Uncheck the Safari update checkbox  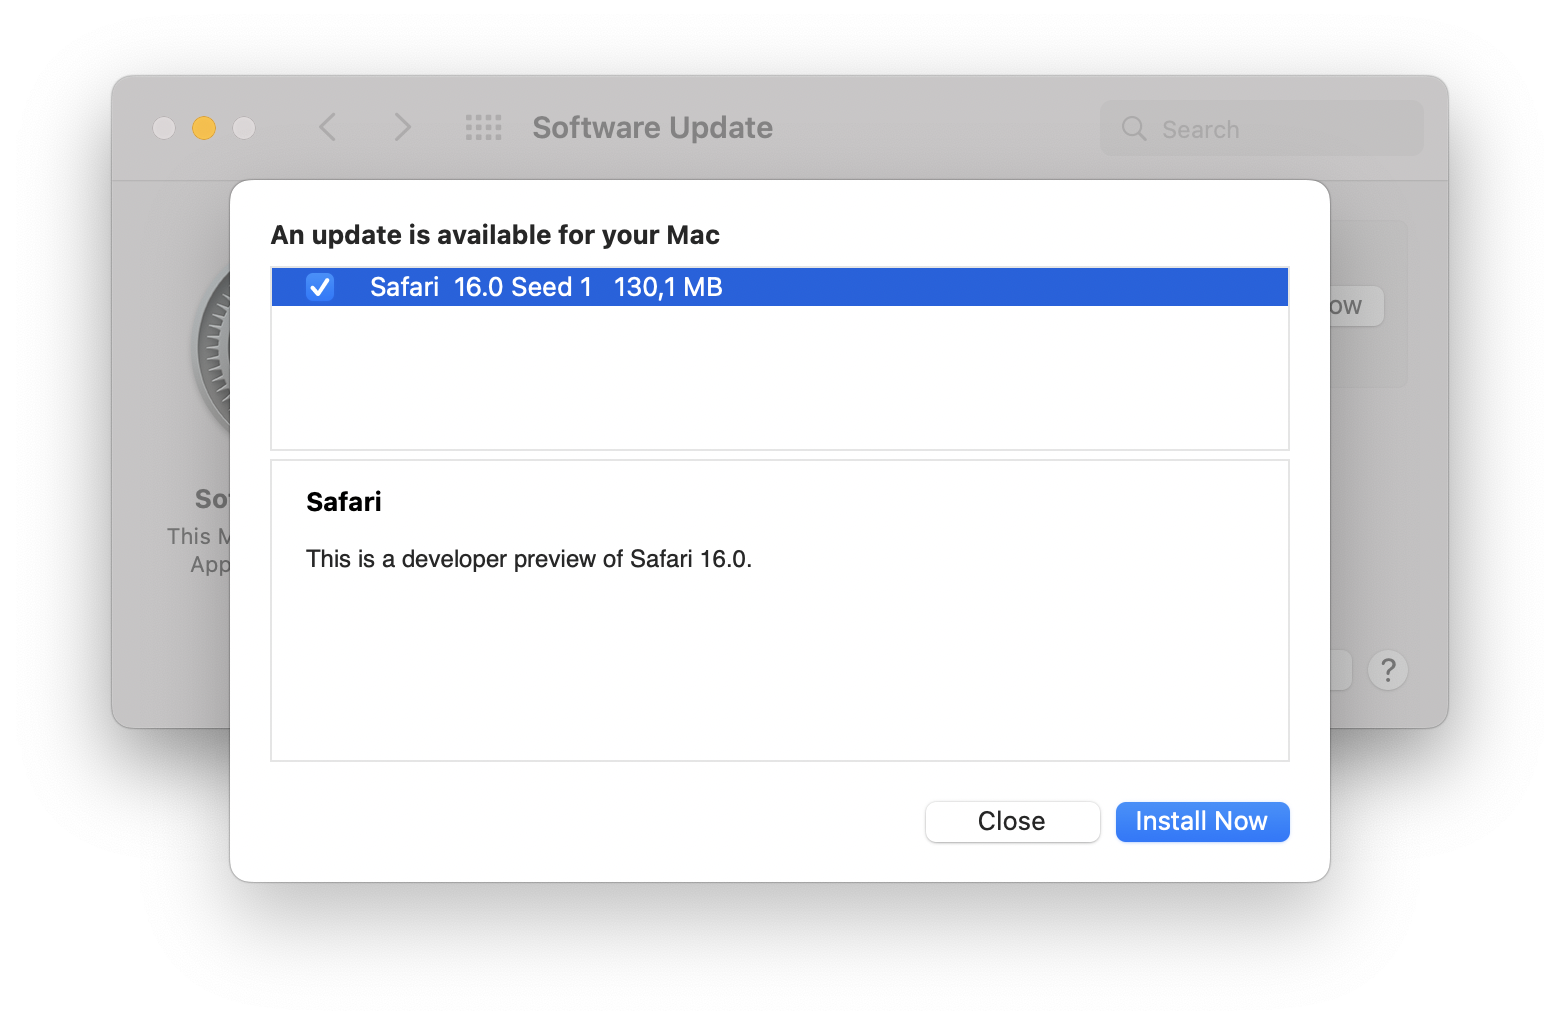pos(320,287)
